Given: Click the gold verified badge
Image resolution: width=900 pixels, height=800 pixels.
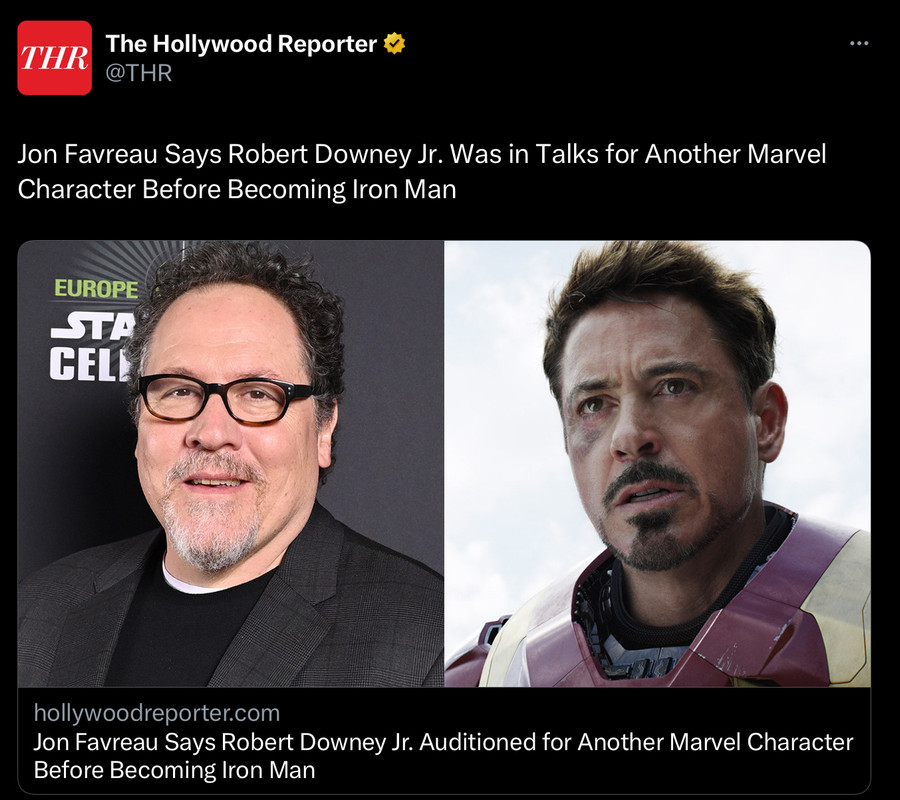Looking at the screenshot, I should [394, 44].
